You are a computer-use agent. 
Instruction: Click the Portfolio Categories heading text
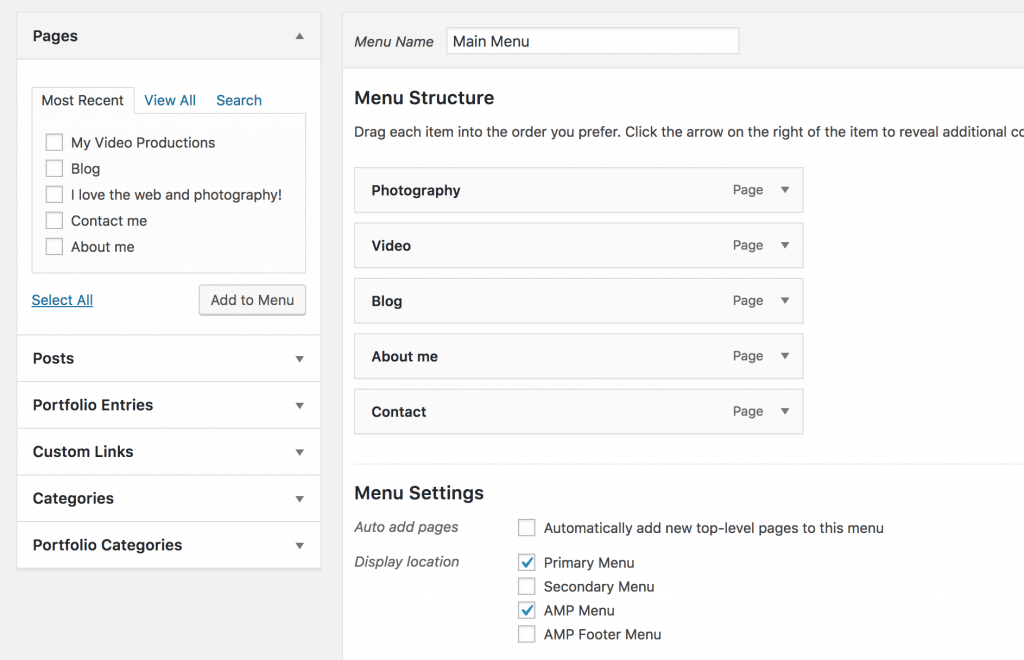108,545
